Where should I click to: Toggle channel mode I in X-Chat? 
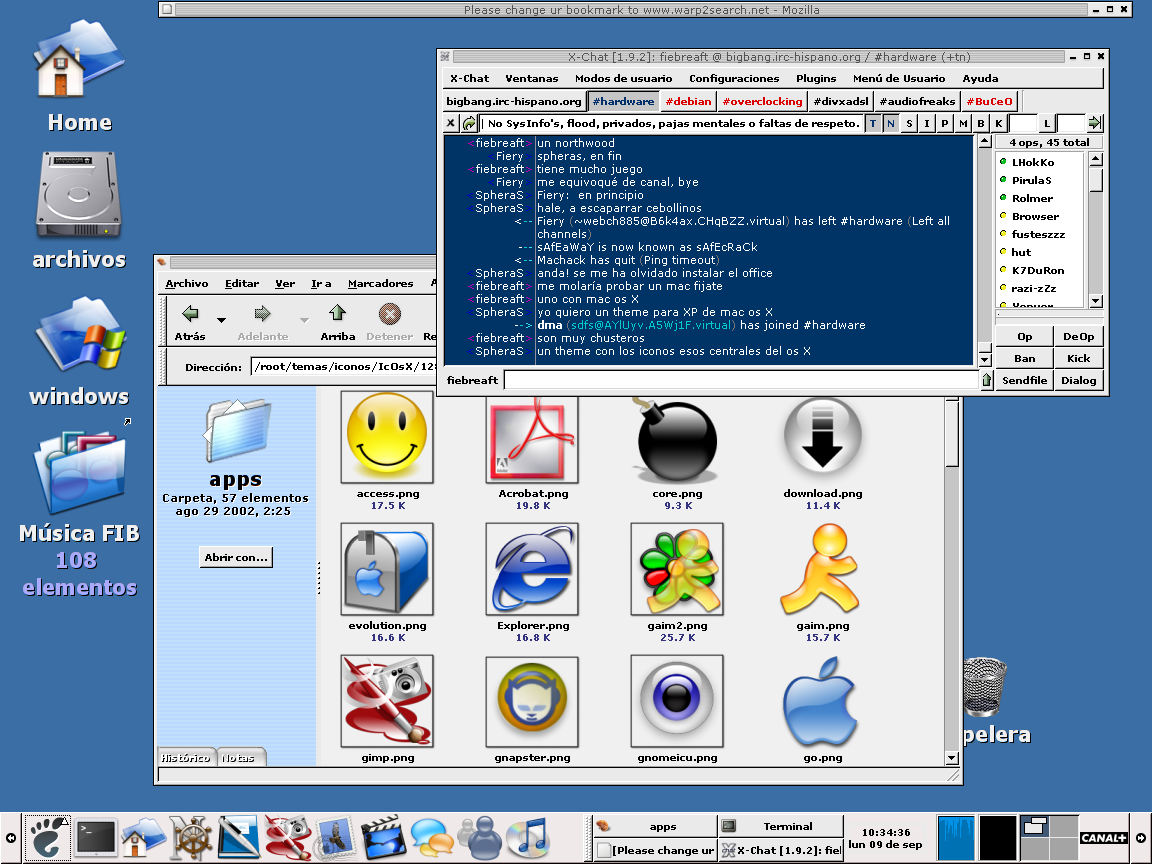point(926,123)
